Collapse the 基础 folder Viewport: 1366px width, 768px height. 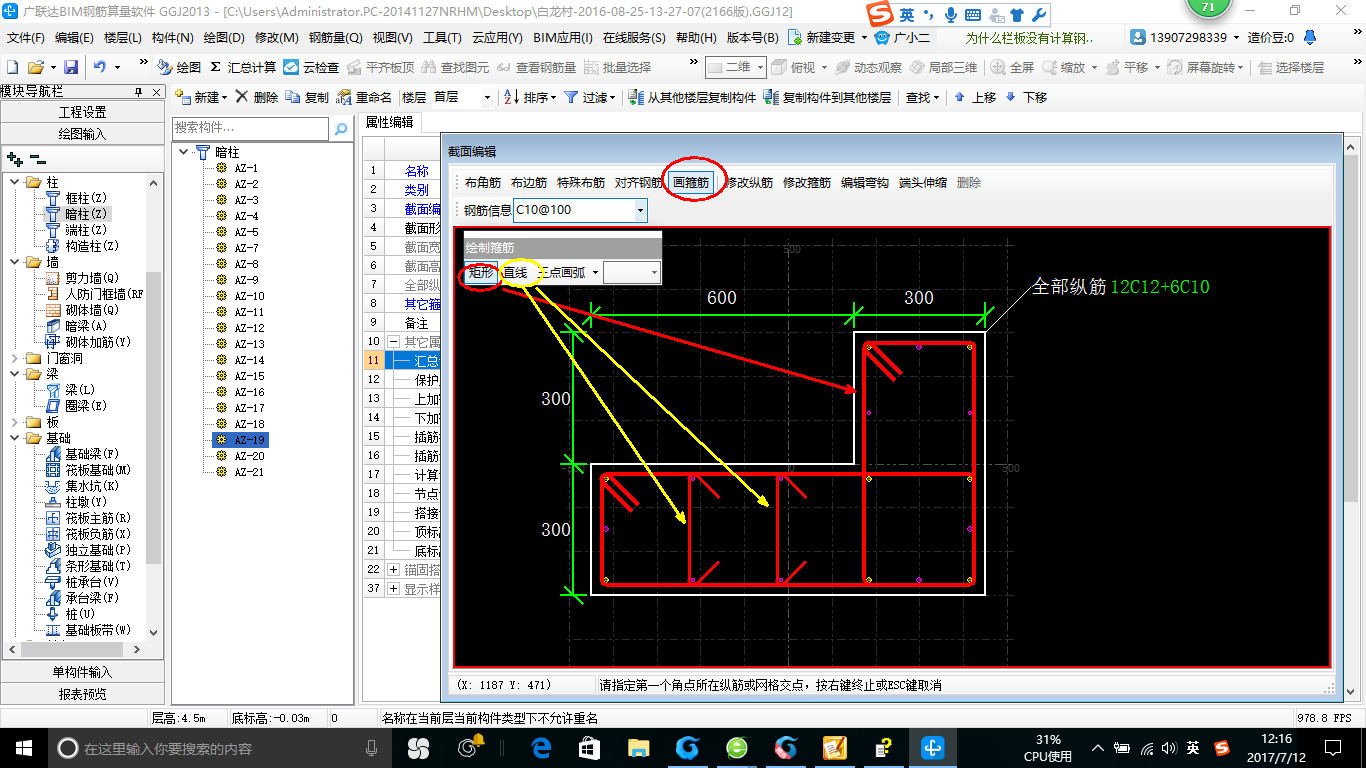pyautogui.click(x=14, y=438)
